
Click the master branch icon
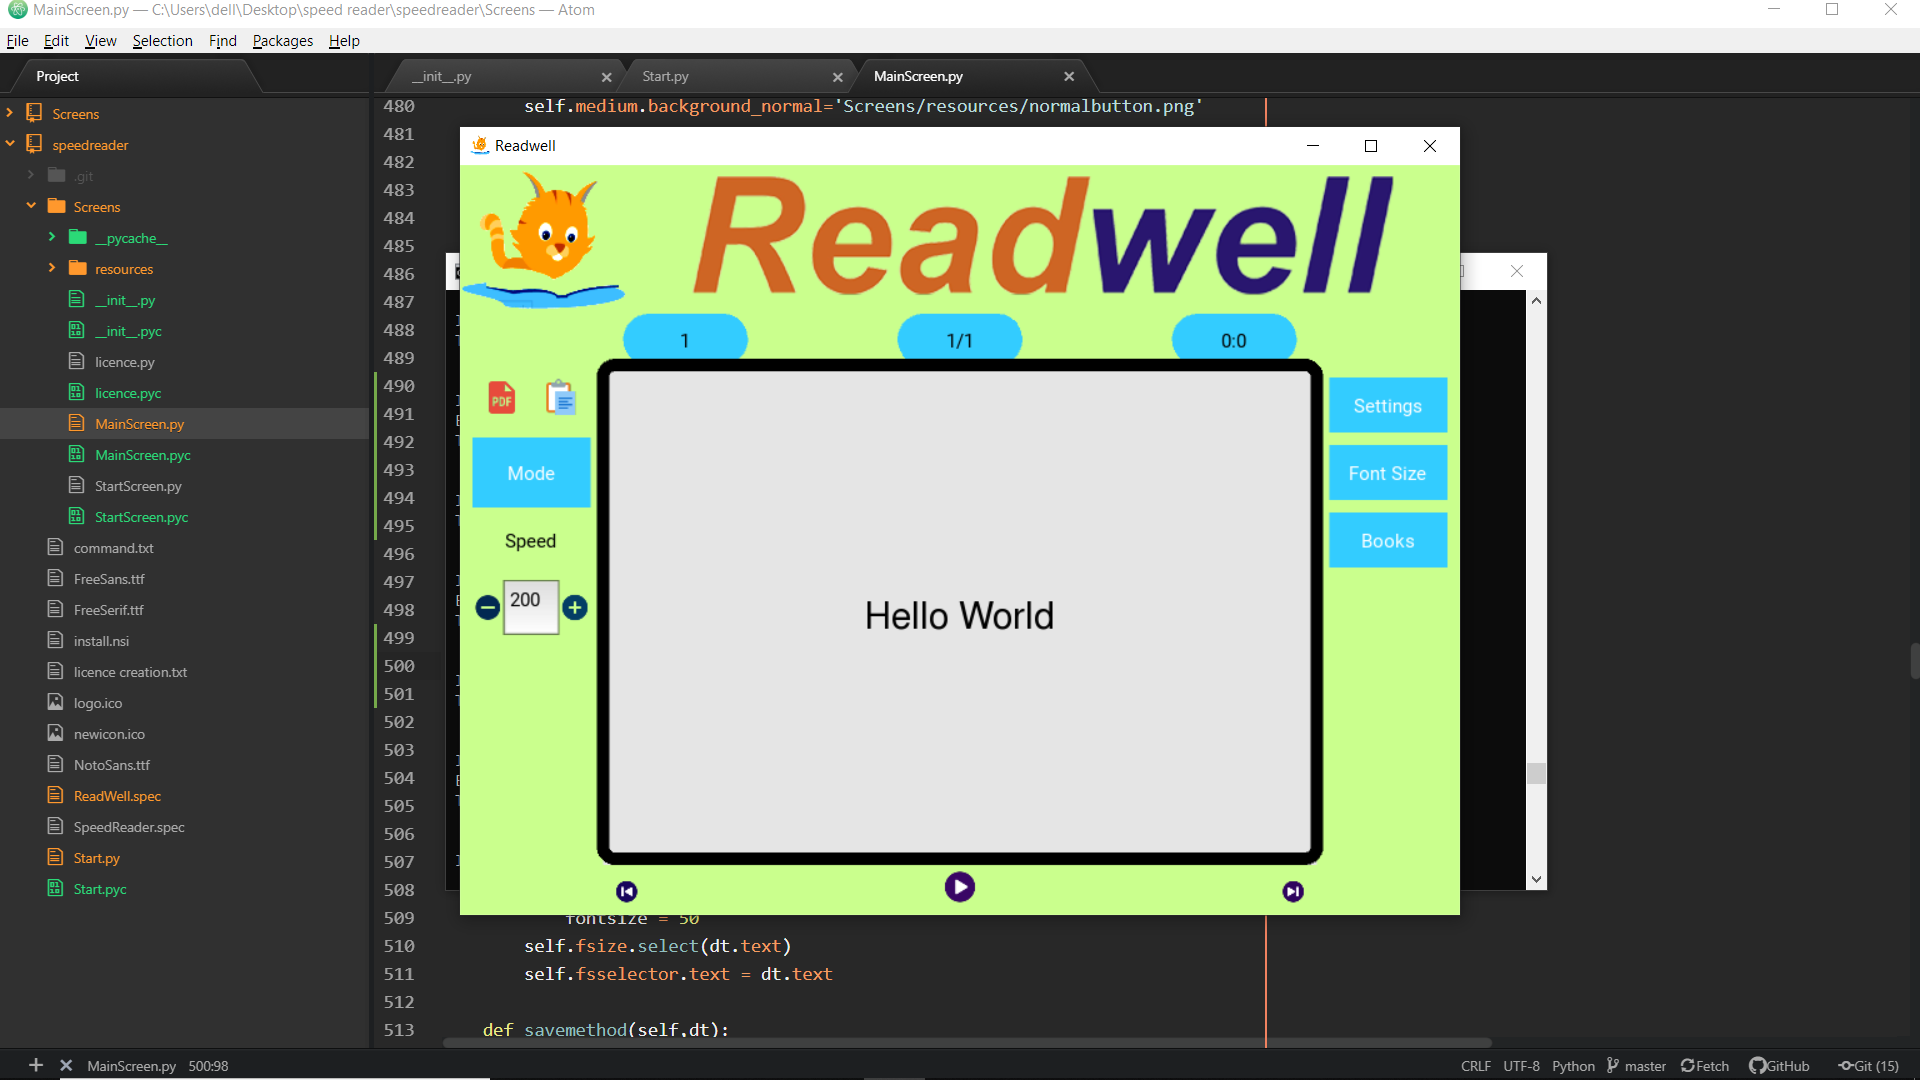[x=1613, y=1065]
